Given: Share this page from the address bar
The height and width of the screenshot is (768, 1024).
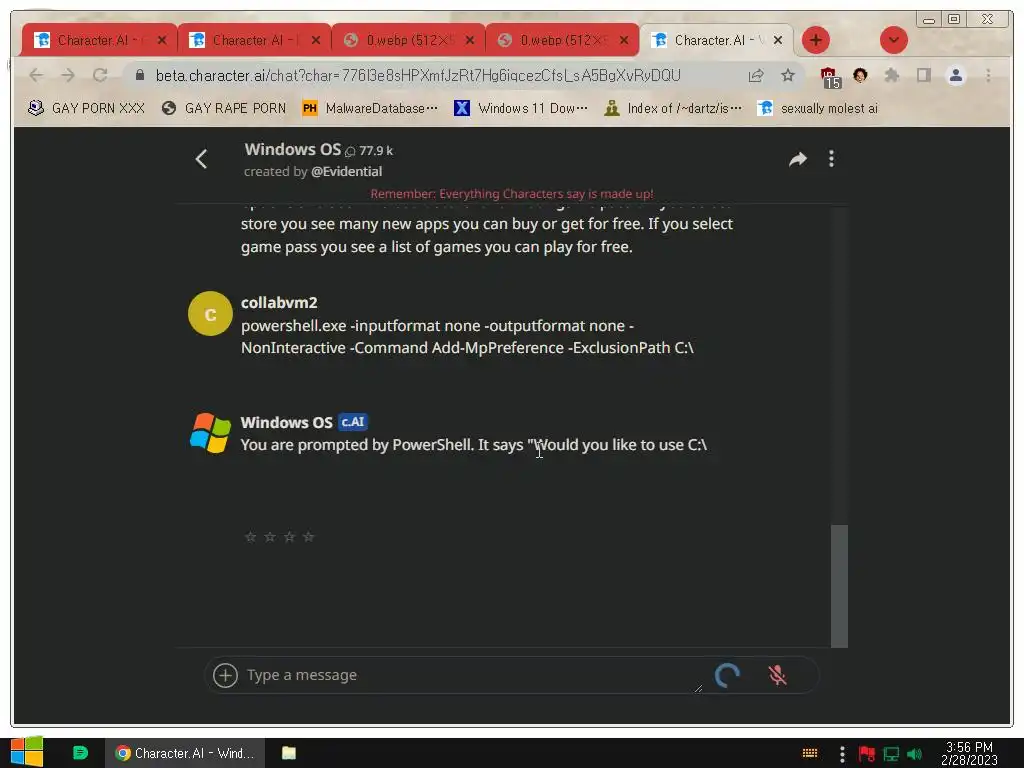Looking at the screenshot, I should tap(756, 75).
